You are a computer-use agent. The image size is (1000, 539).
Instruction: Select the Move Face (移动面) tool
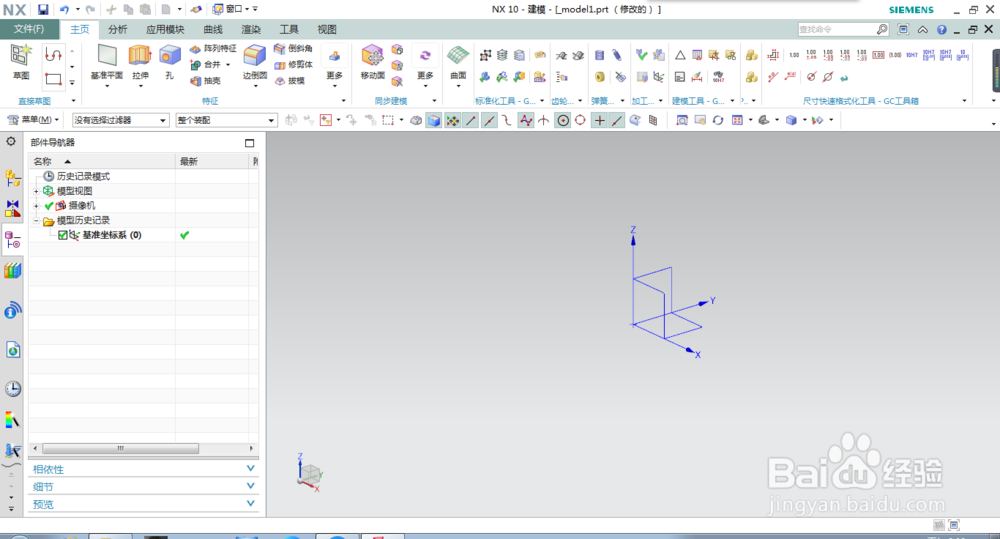click(x=372, y=63)
